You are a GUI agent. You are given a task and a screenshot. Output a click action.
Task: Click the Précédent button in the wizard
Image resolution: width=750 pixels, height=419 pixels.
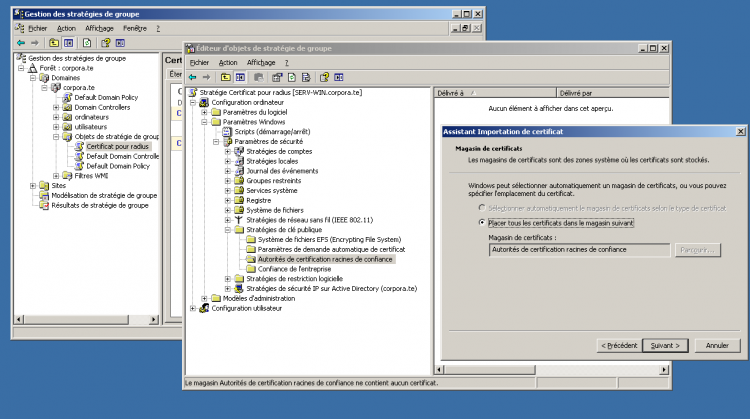(618, 345)
